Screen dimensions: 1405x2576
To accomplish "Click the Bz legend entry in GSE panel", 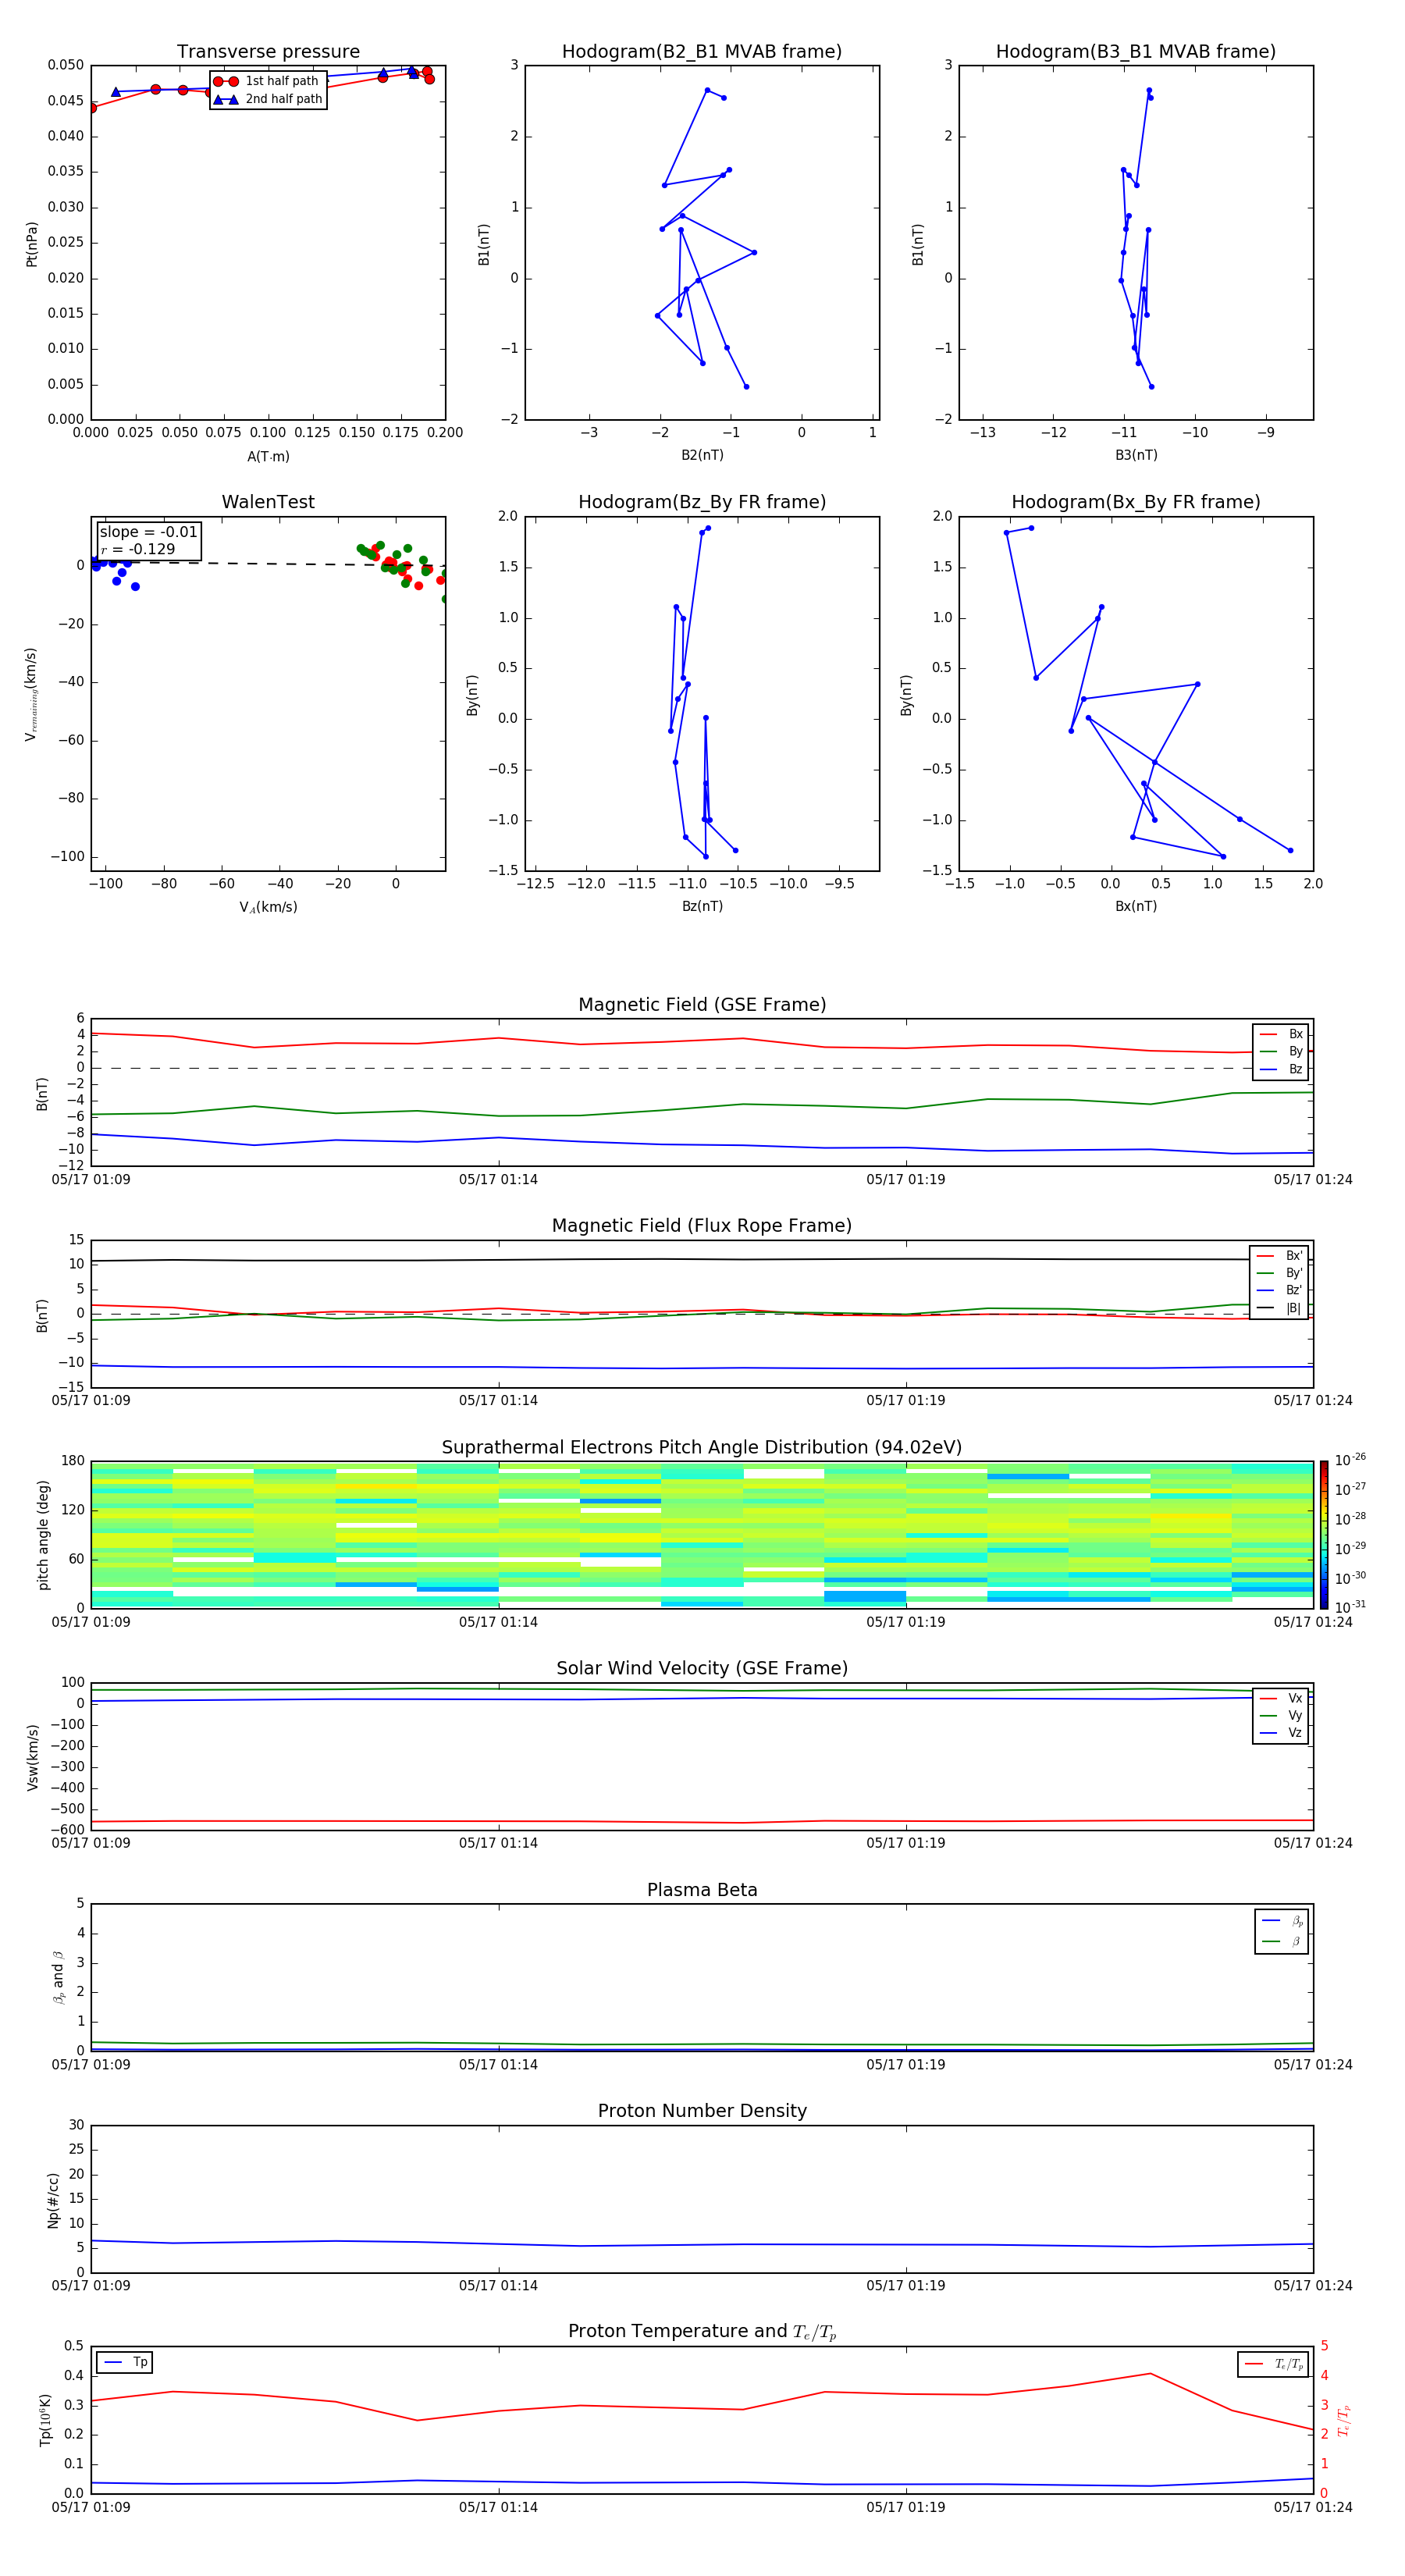I will click(1281, 1069).
